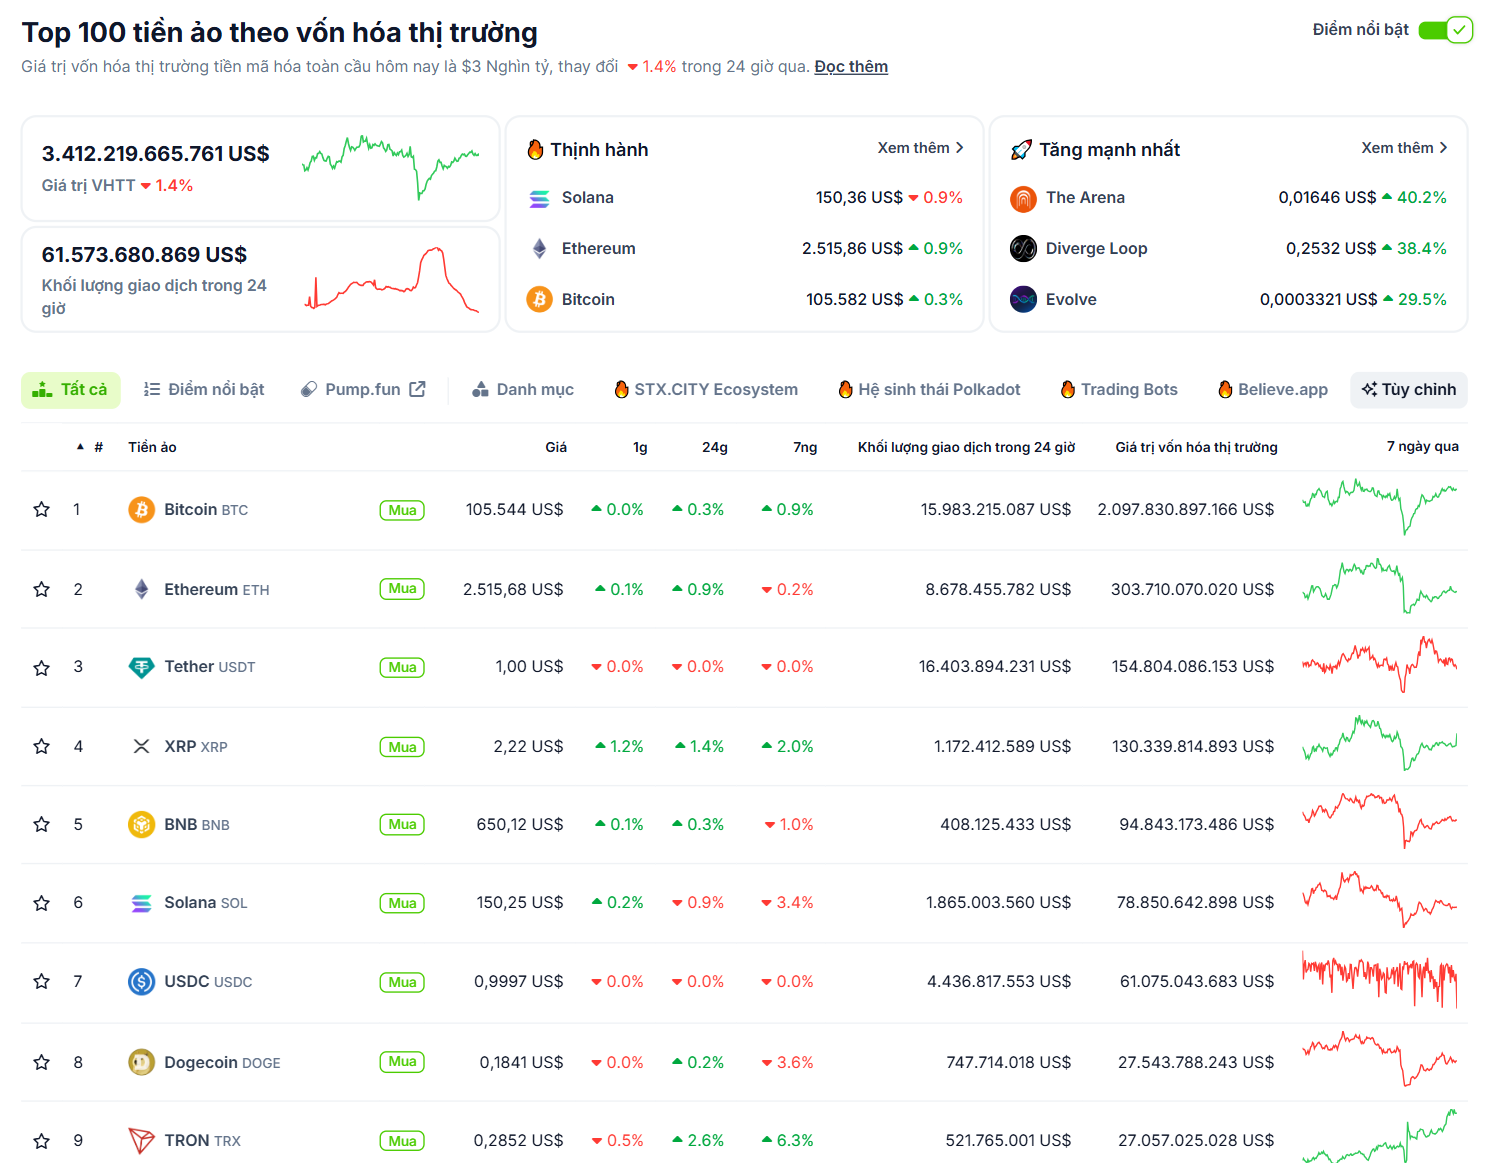
Task: Click the Dogecoin logo icon
Action: tap(141, 1063)
